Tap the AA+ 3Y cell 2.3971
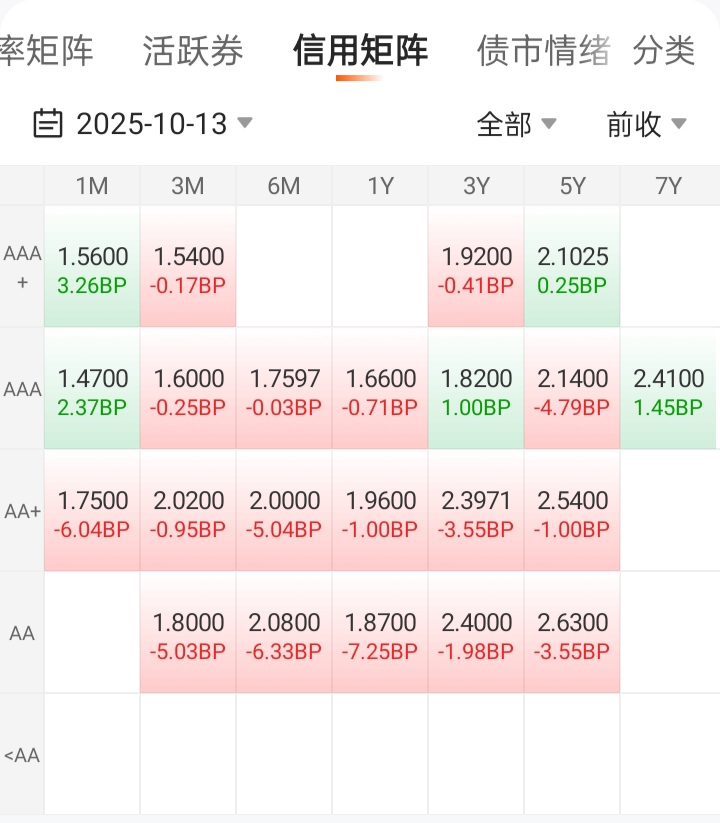The image size is (720, 823). tap(476, 512)
